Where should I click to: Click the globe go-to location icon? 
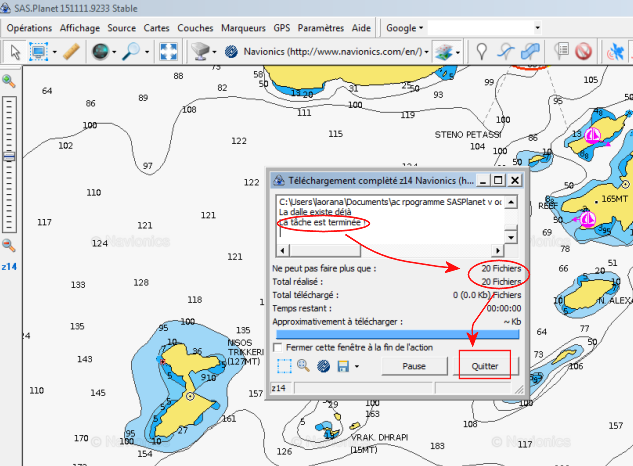pos(101,52)
